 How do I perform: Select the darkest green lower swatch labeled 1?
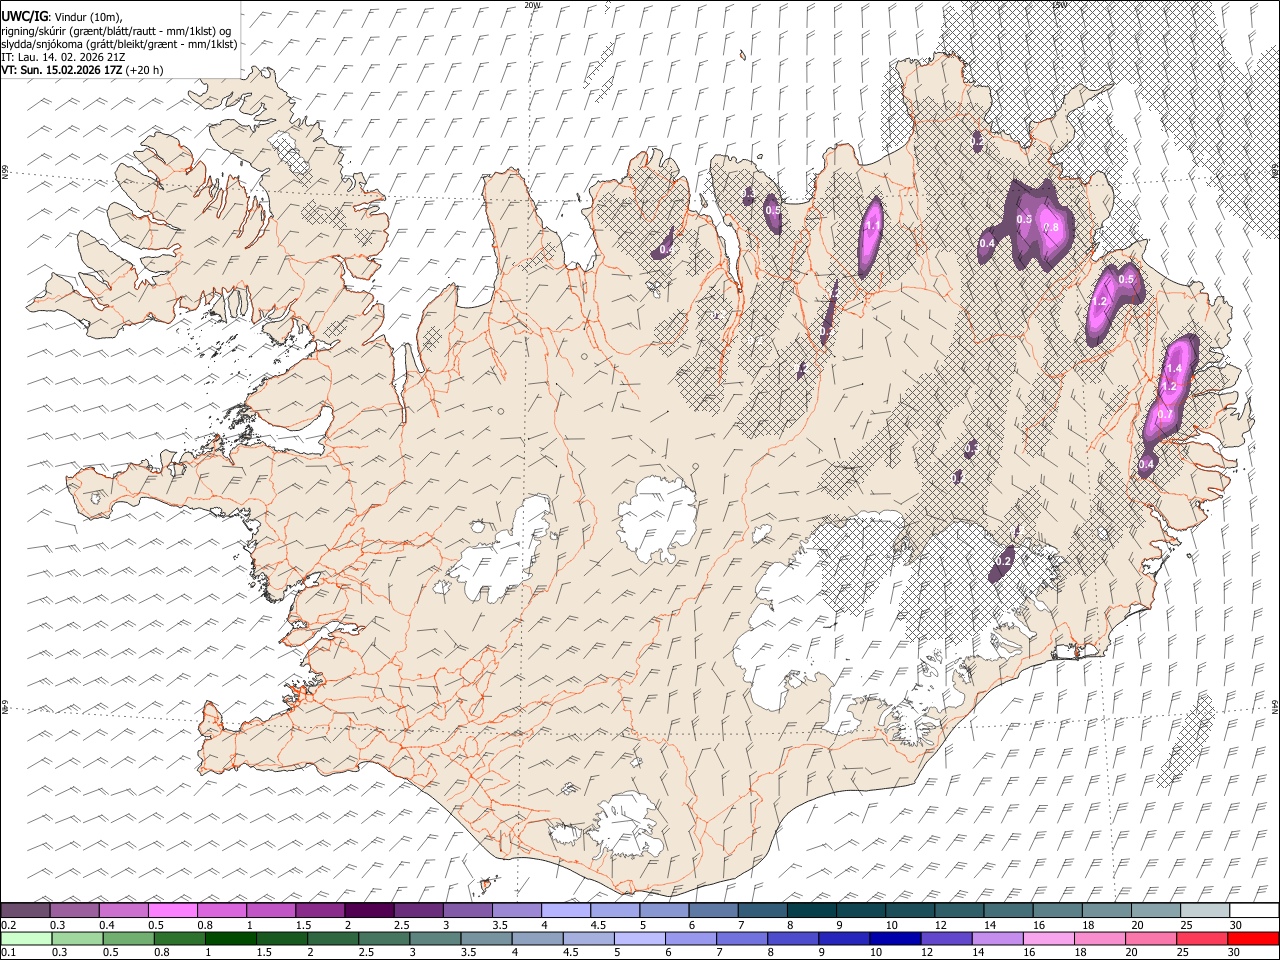(x=230, y=938)
